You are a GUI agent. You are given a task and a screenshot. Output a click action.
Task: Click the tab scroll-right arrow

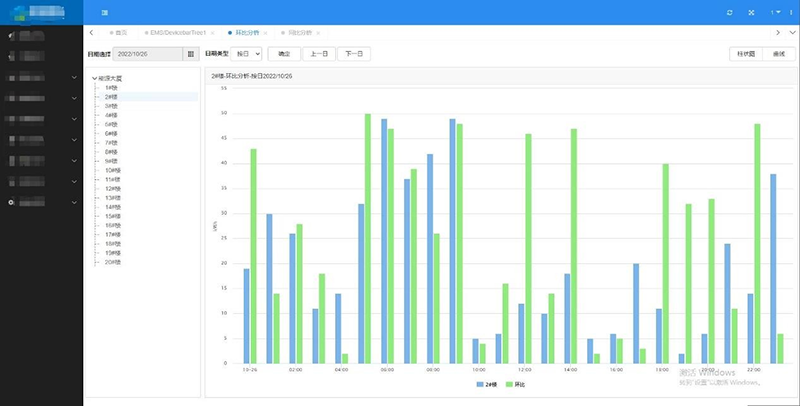click(x=777, y=33)
